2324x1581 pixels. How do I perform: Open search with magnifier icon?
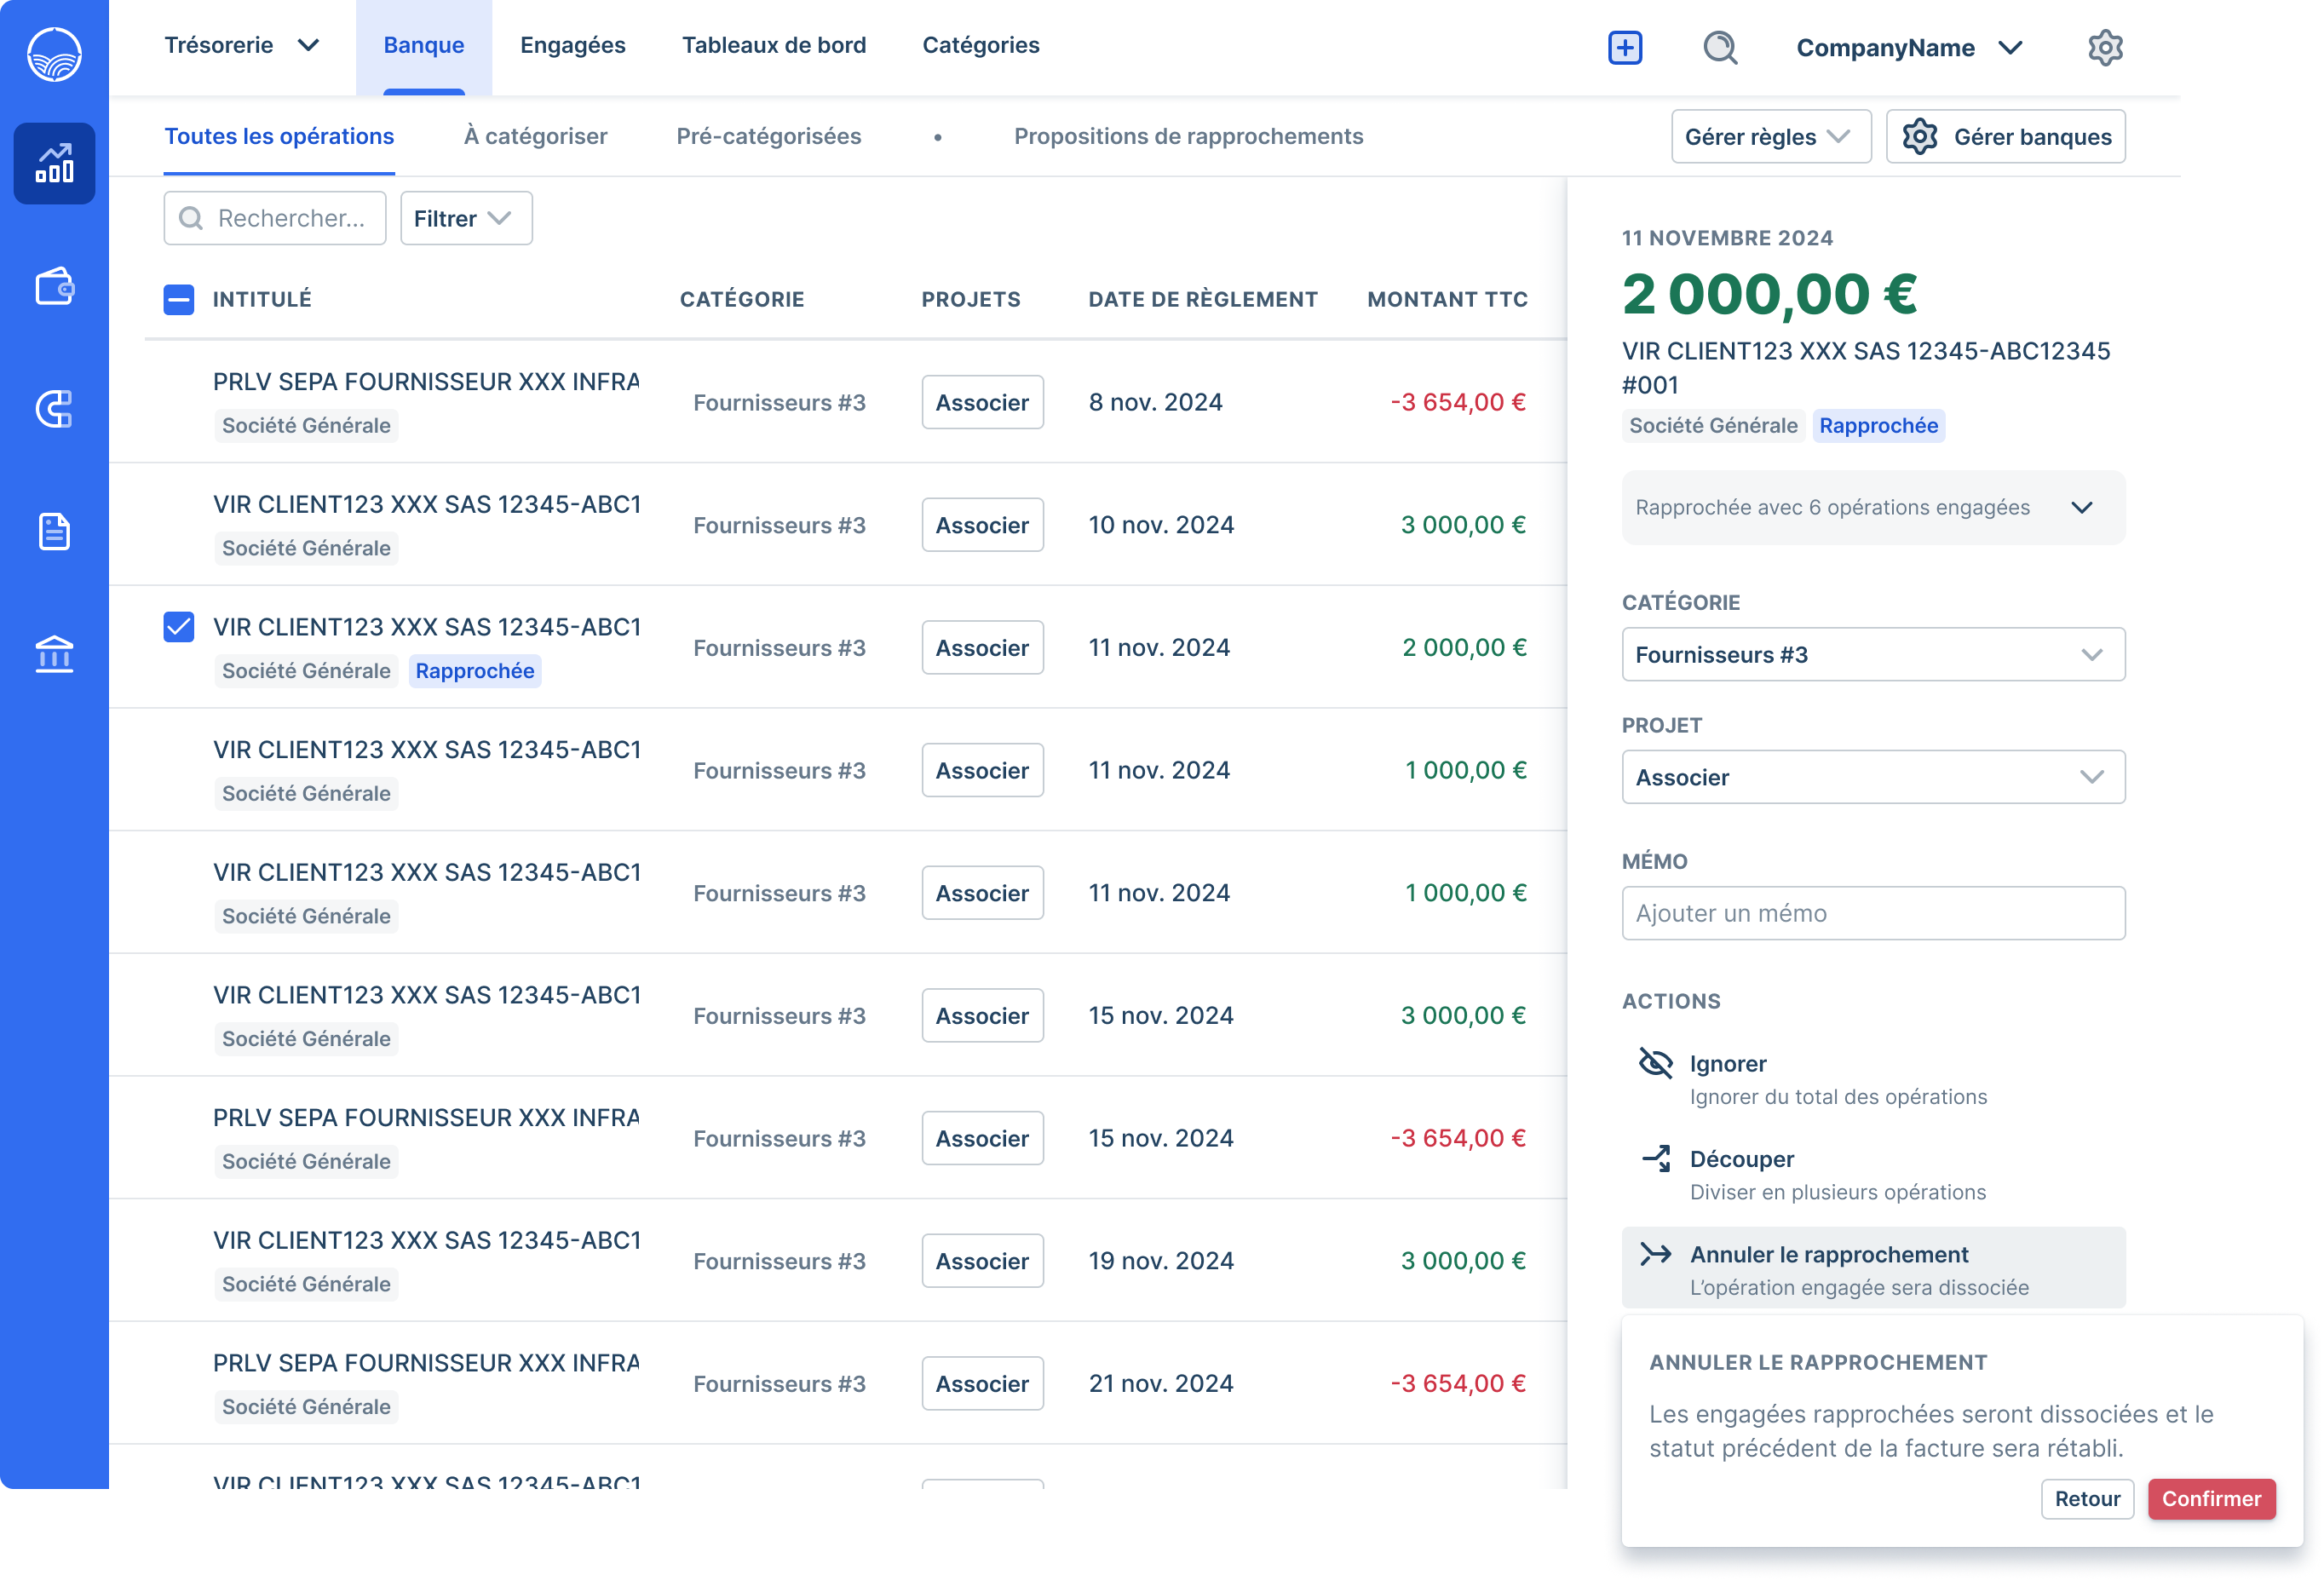(x=1719, y=47)
